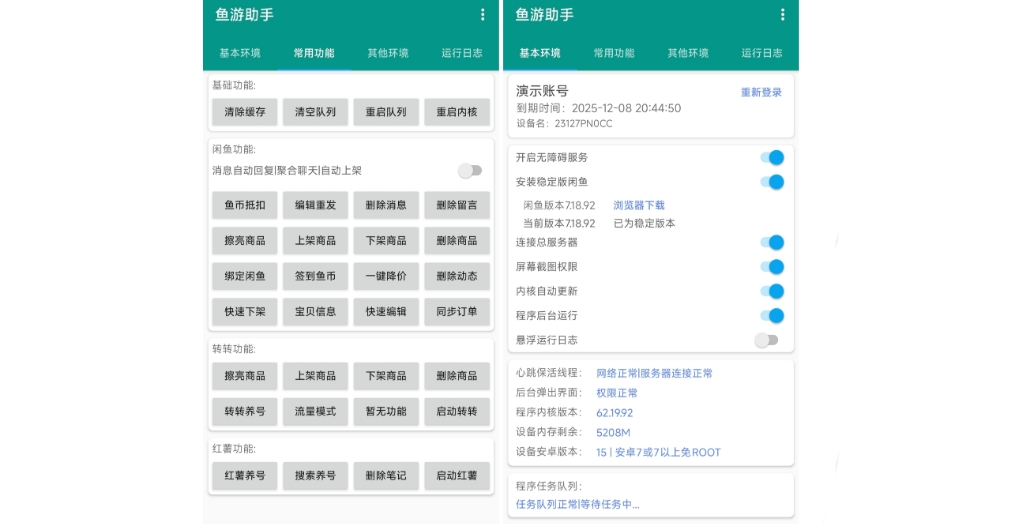Switch to 运行日志 tab on the 演示账号 screen
Viewport: 1024px width, 524px height.
(761, 53)
